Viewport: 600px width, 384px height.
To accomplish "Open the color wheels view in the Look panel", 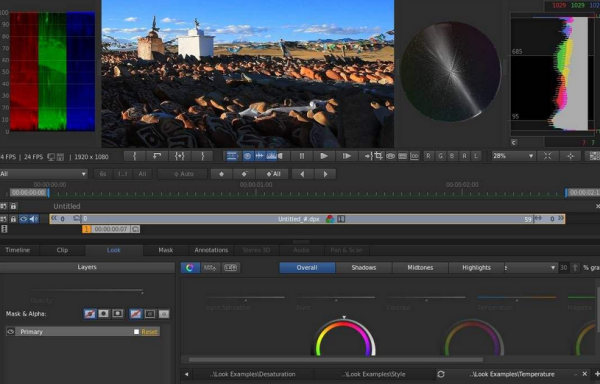I will click(190, 268).
